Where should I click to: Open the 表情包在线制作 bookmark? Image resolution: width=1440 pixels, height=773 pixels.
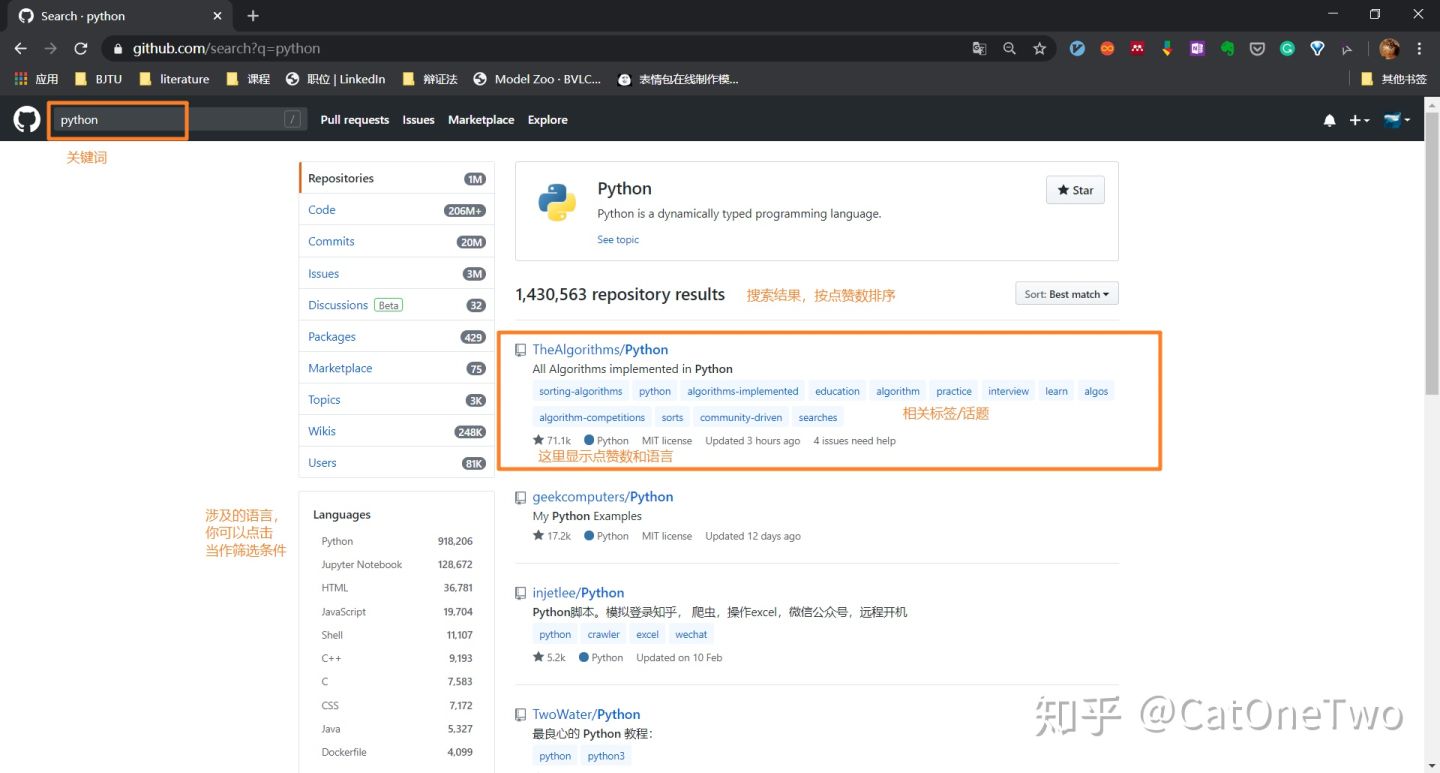tap(679, 79)
